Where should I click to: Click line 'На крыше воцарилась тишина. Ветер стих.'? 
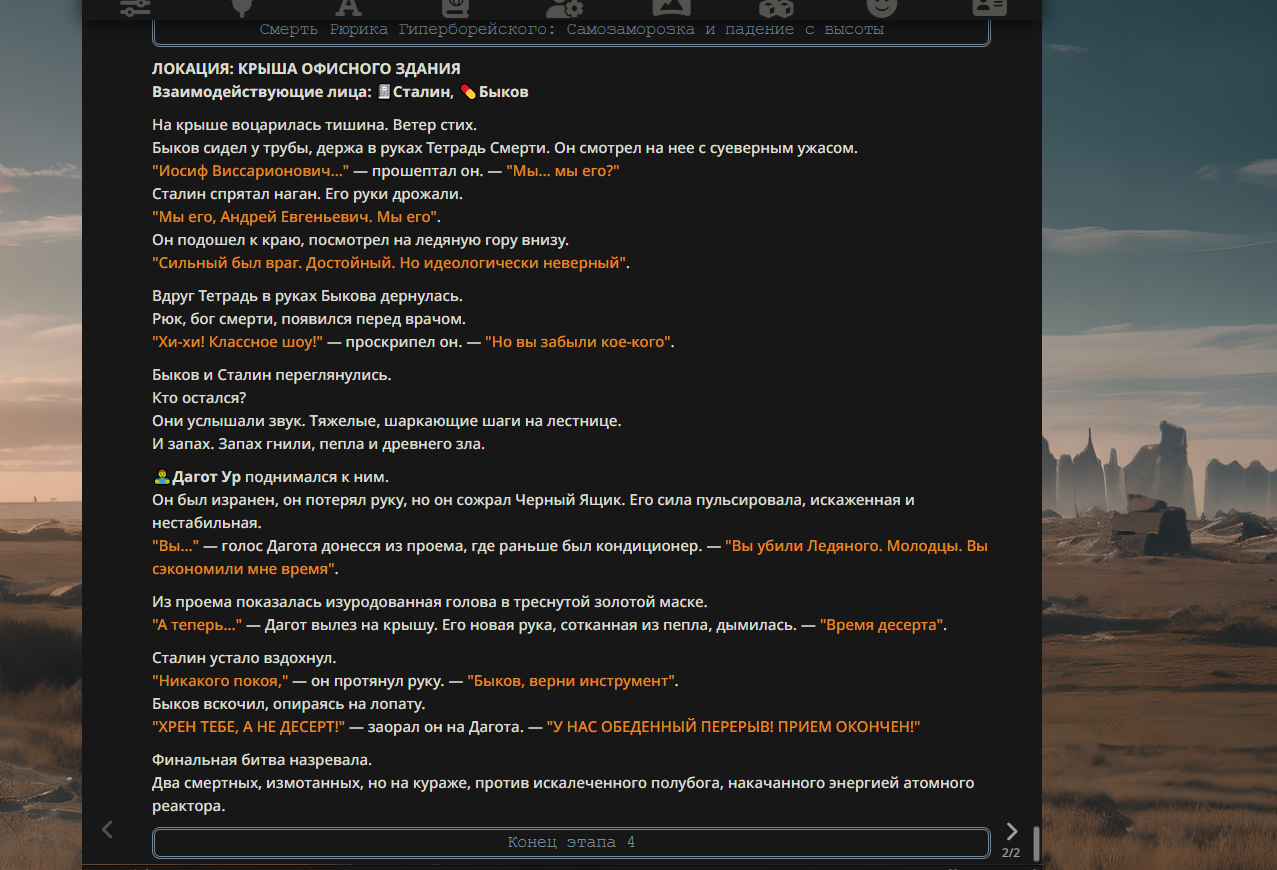click(315, 125)
